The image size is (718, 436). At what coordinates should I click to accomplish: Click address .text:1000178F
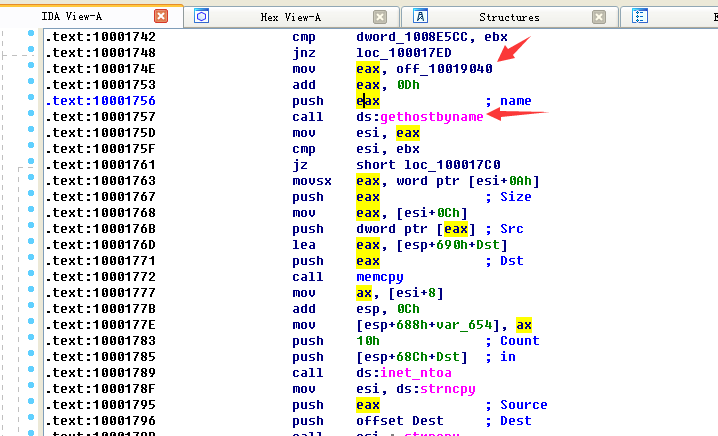[100, 389]
